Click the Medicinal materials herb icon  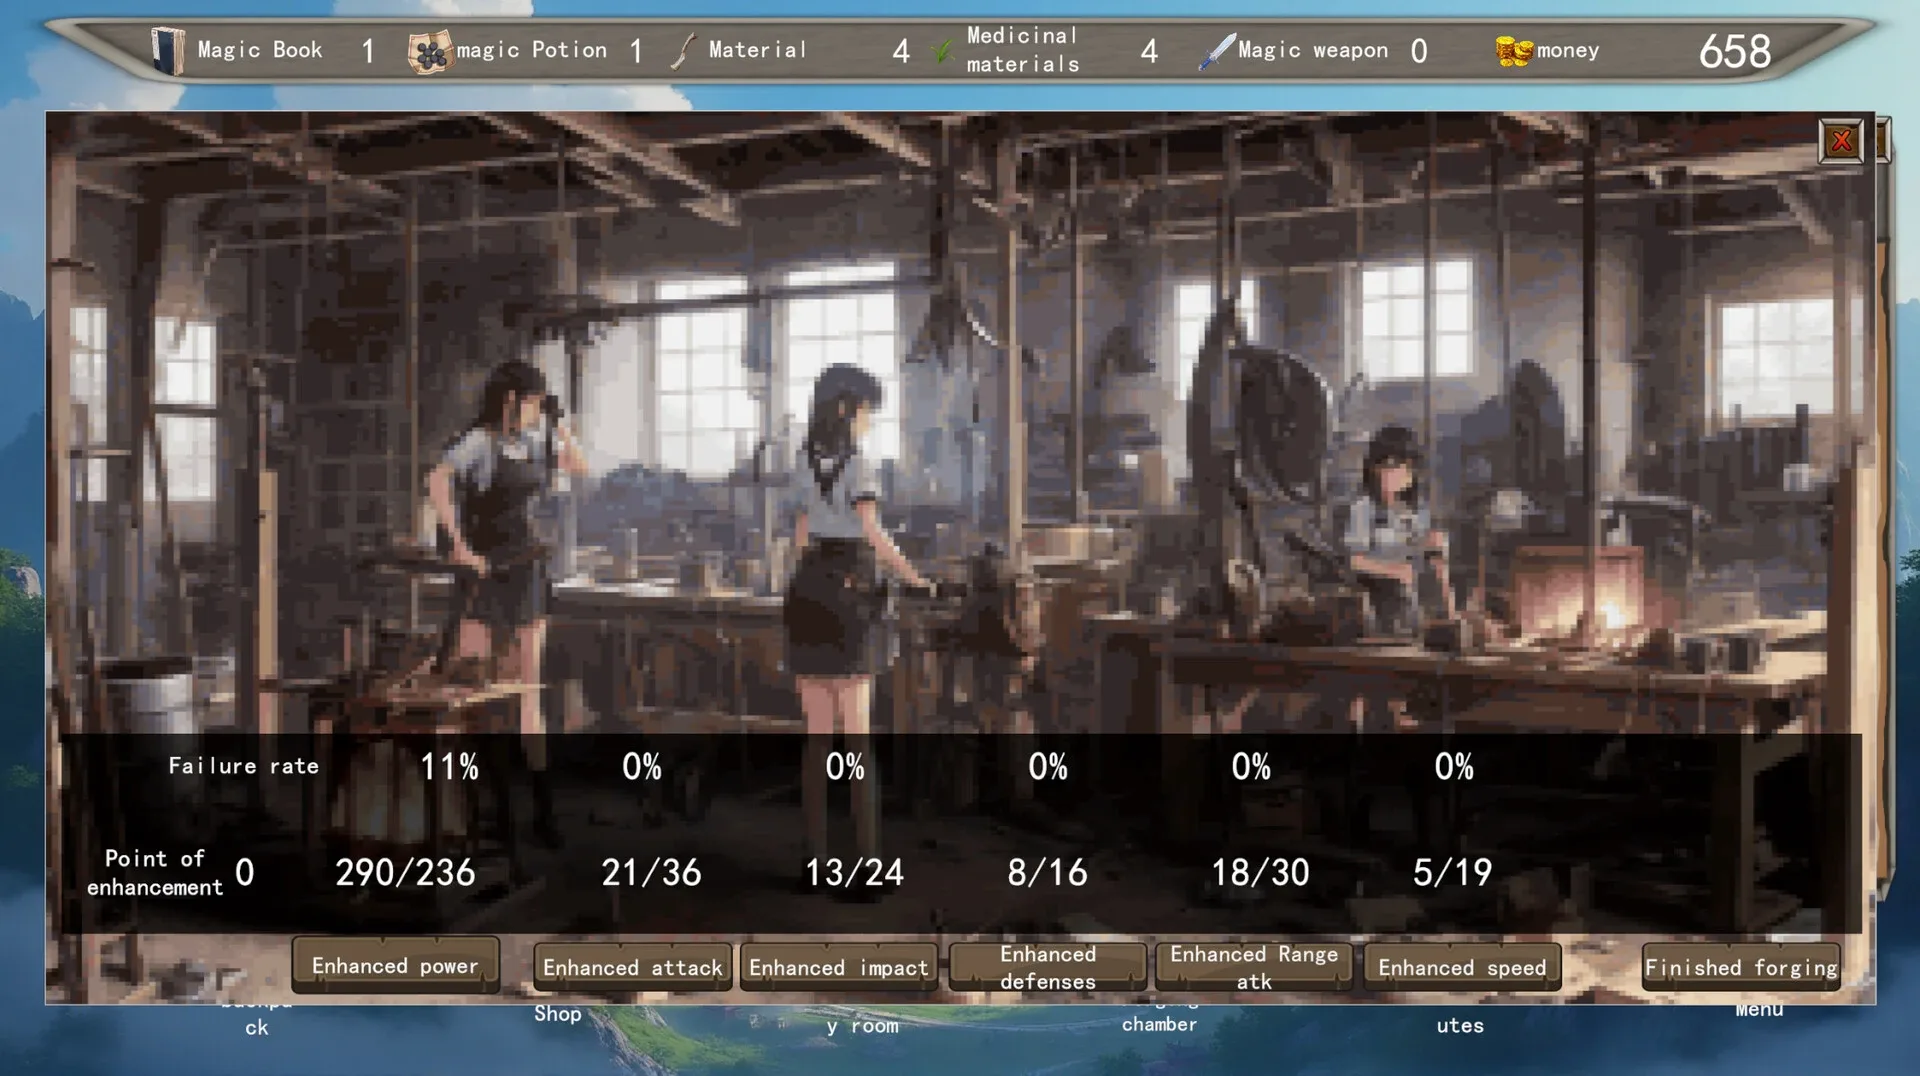[941, 51]
